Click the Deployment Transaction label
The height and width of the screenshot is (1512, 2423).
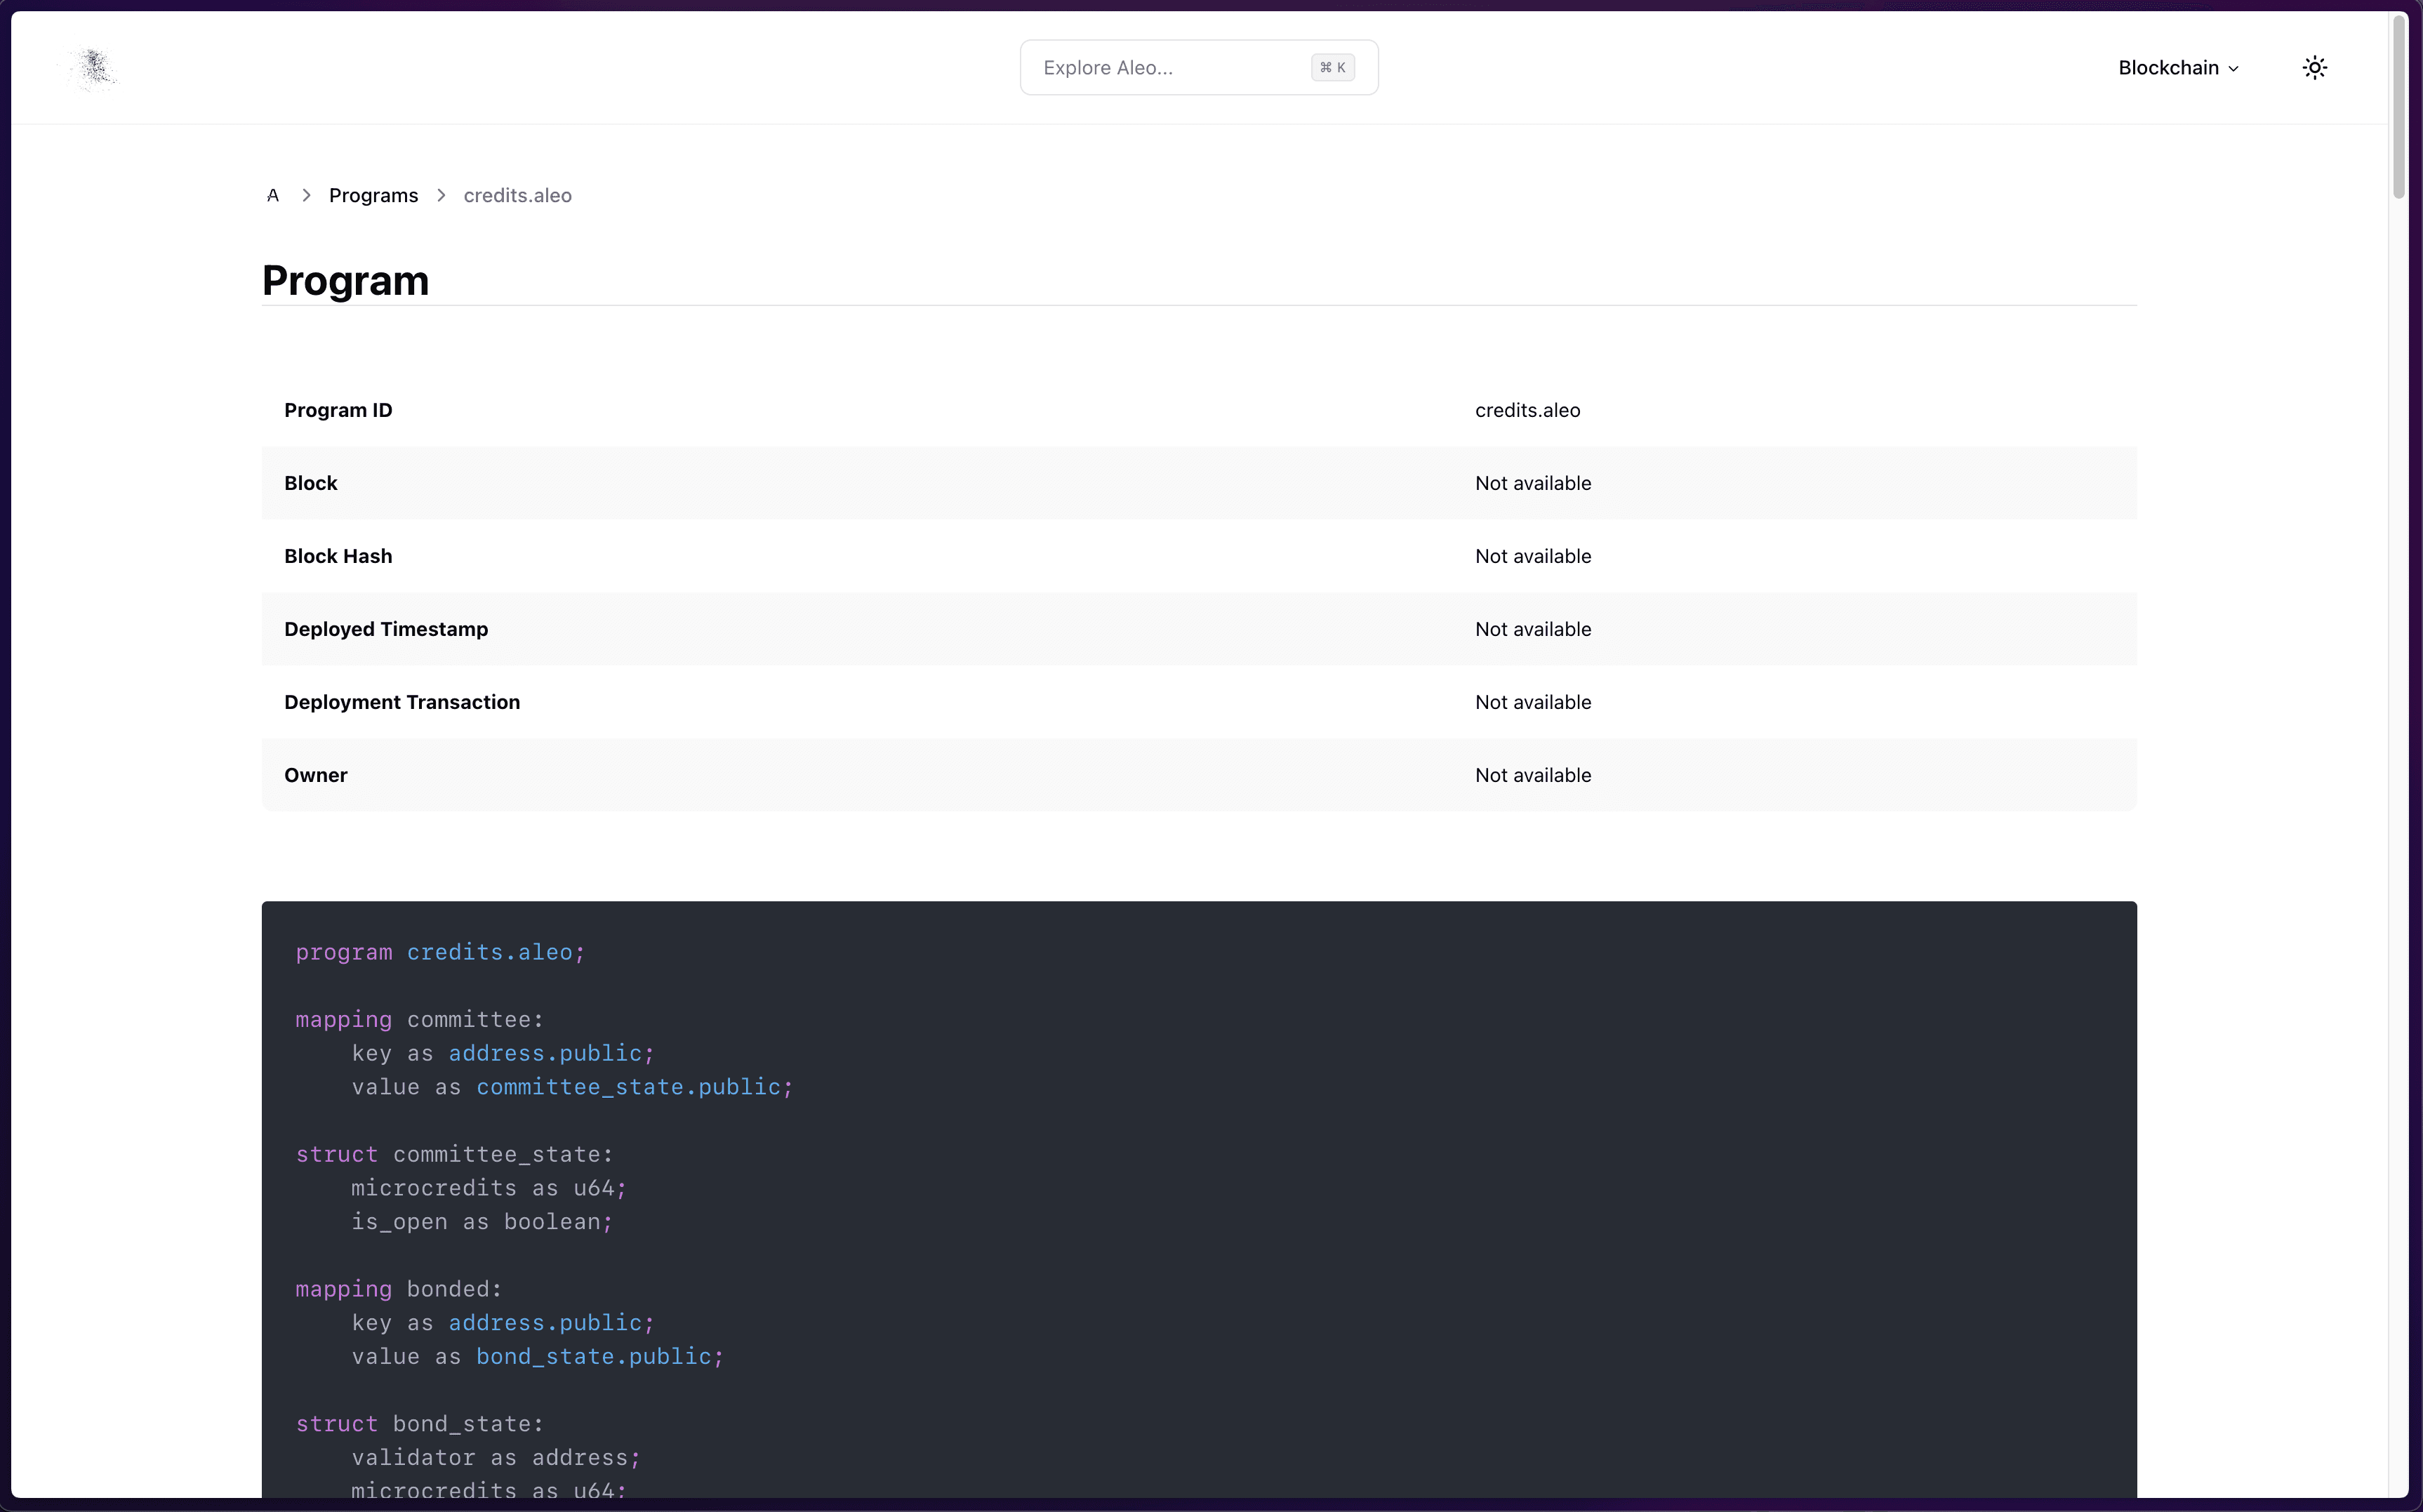coord(402,702)
